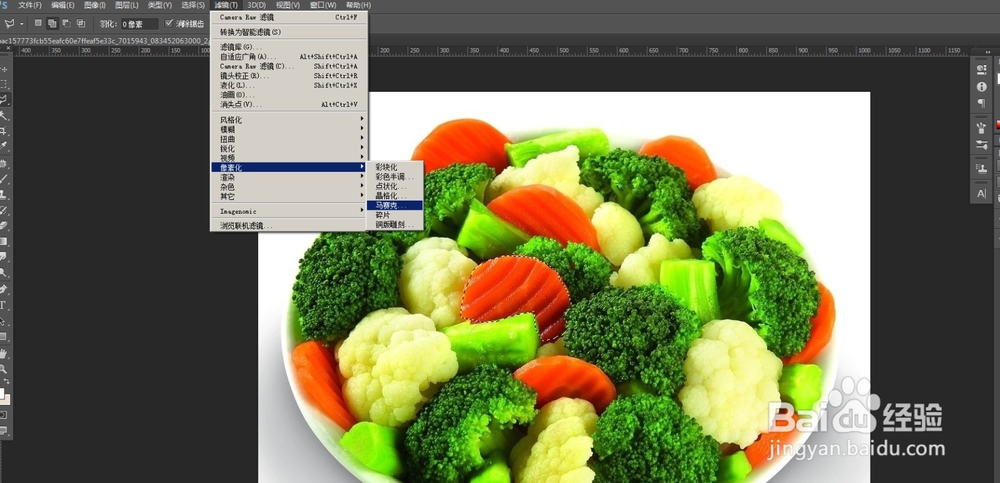Click 浏览联机滤镜 menu entry

point(290,226)
